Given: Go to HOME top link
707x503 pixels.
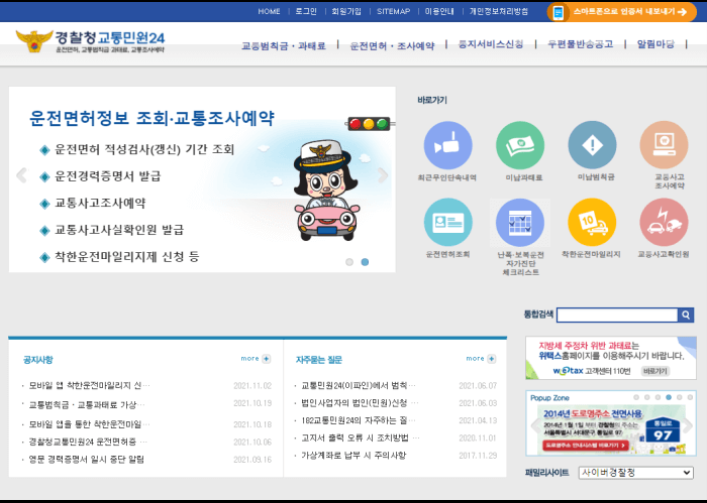Looking at the screenshot, I should tap(269, 11).
